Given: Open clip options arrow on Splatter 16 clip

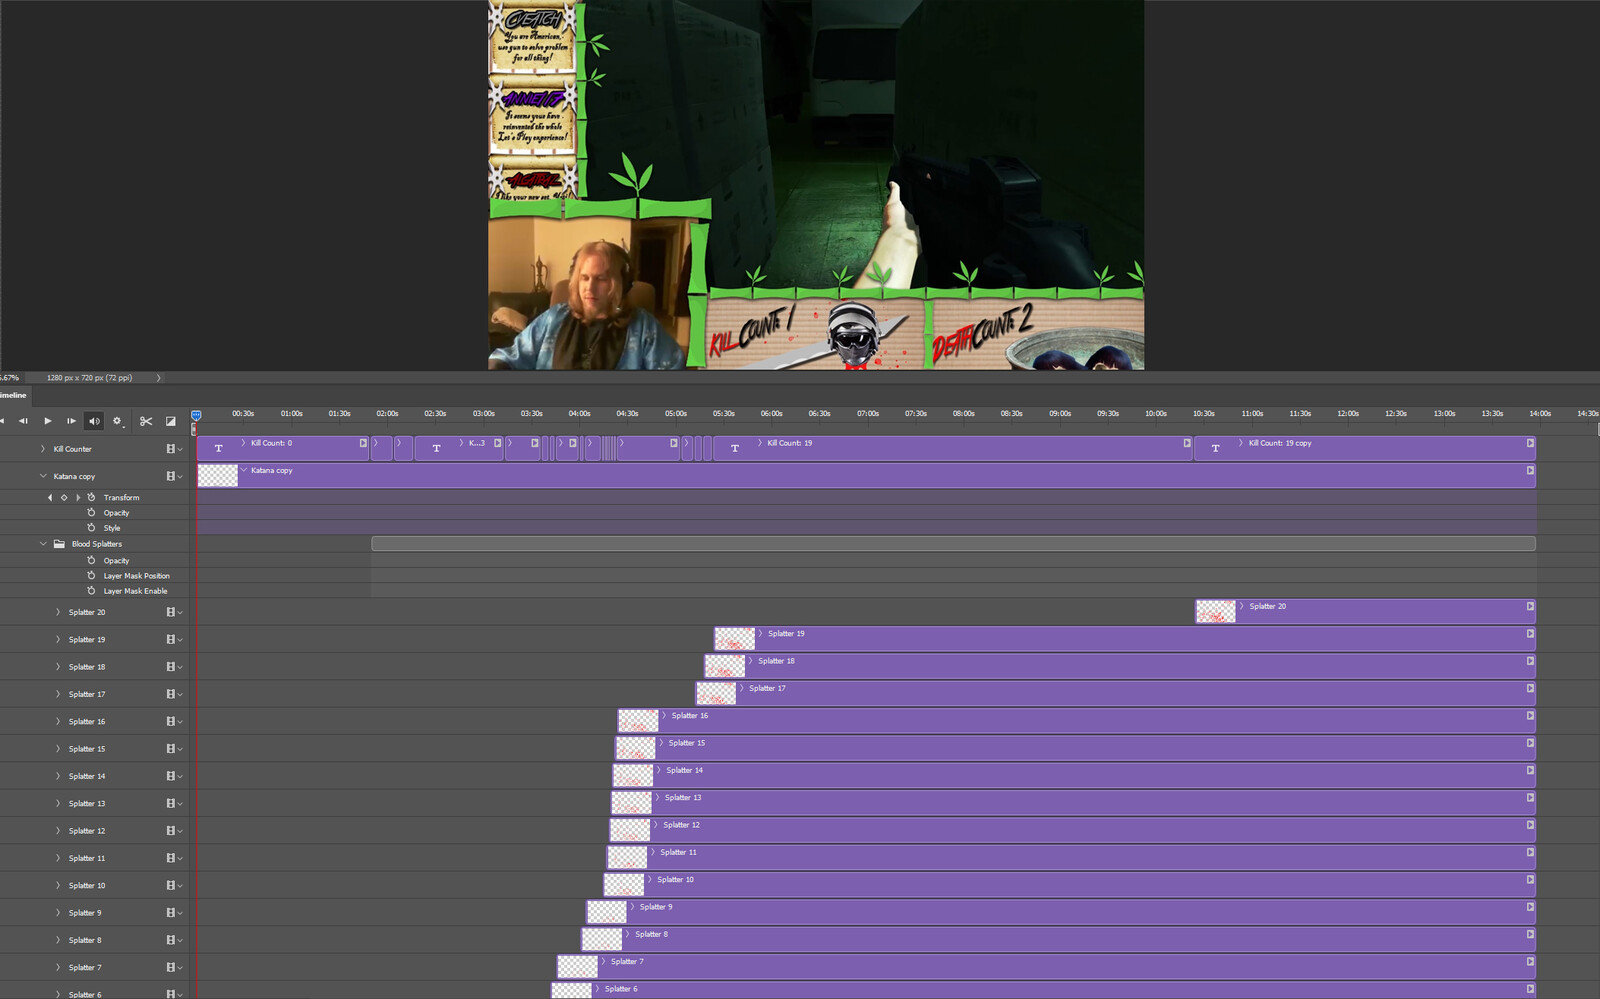Looking at the screenshot, I should pyautogui.click(x=1530, y=715).
